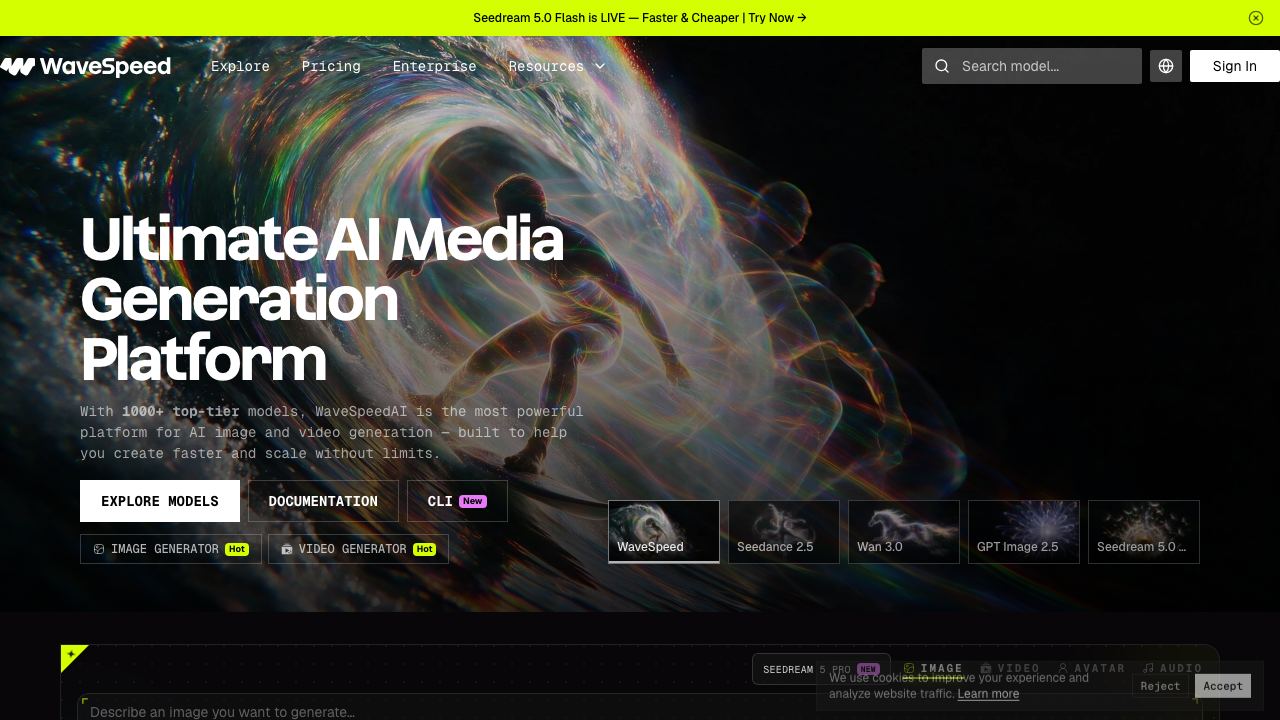Select the Seedream 5.0 thumbnail
The width and height of the screenshot is (1280, 720).
[x=1144, y=532]
